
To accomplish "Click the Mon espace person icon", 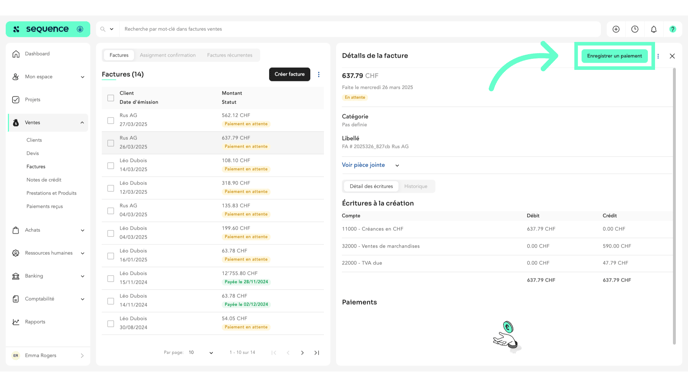I will click(x=16, y=77).
